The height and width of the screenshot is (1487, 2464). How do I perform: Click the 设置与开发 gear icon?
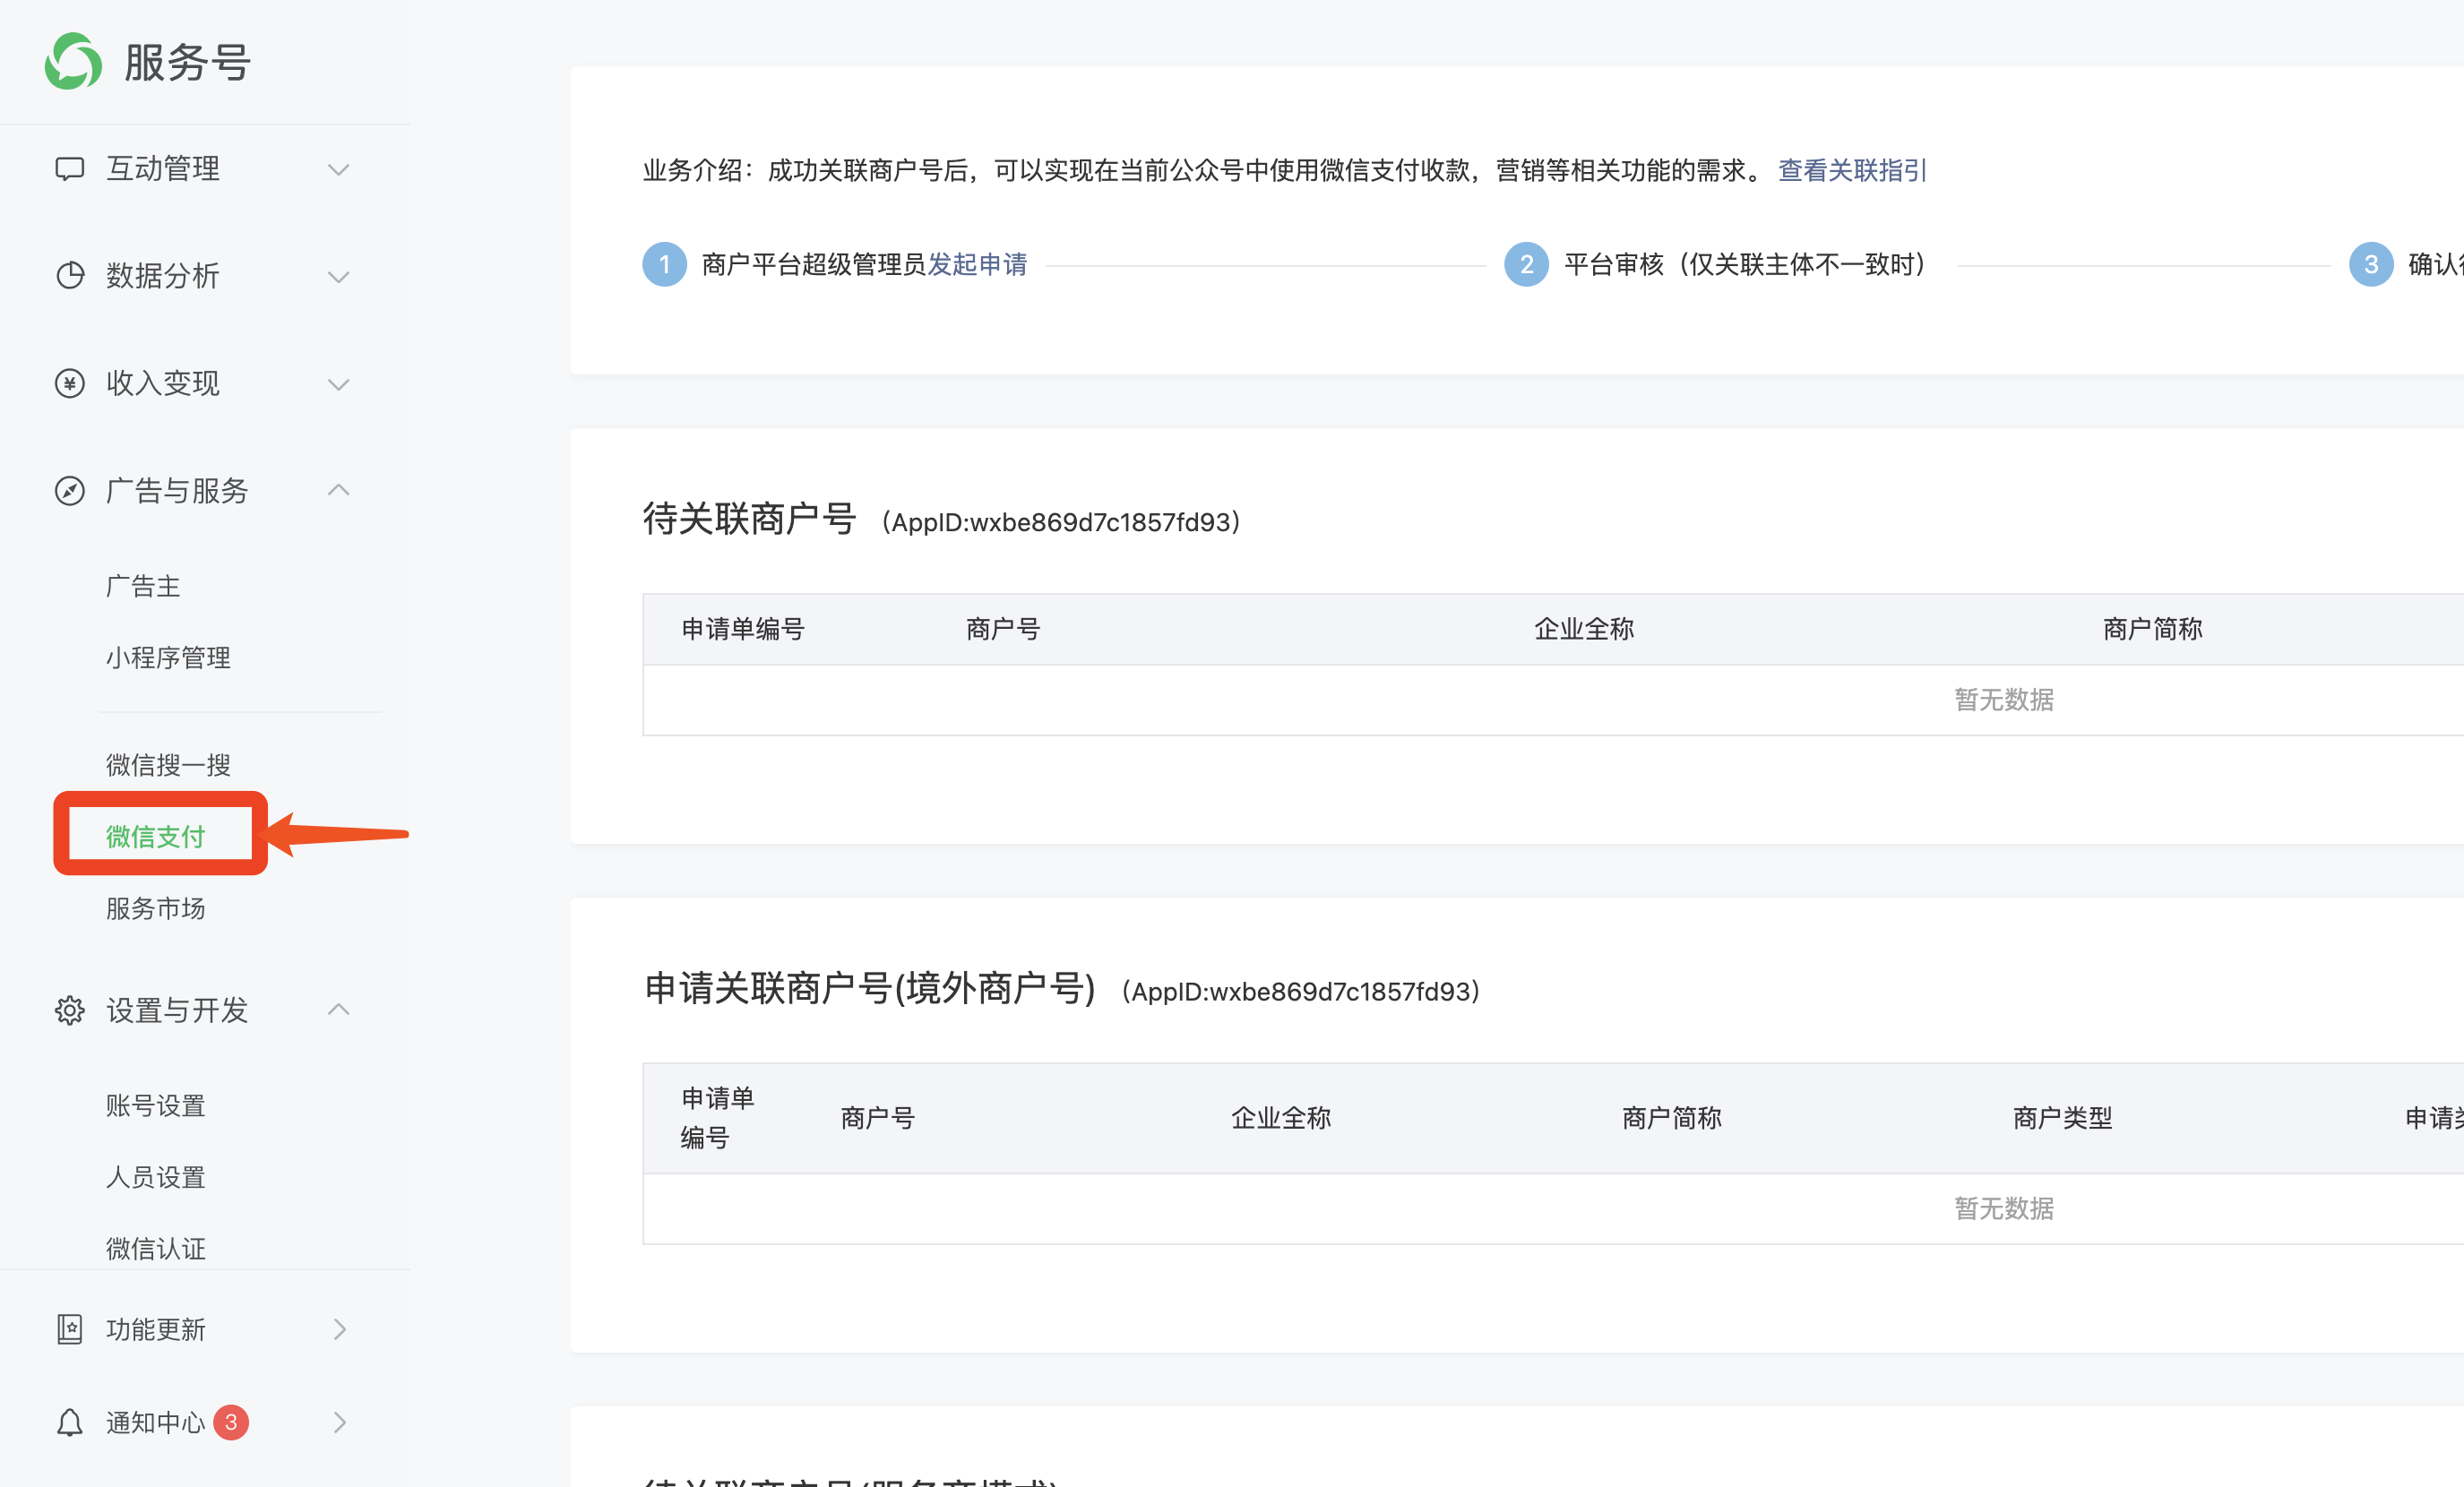(x=69, y=1011)
